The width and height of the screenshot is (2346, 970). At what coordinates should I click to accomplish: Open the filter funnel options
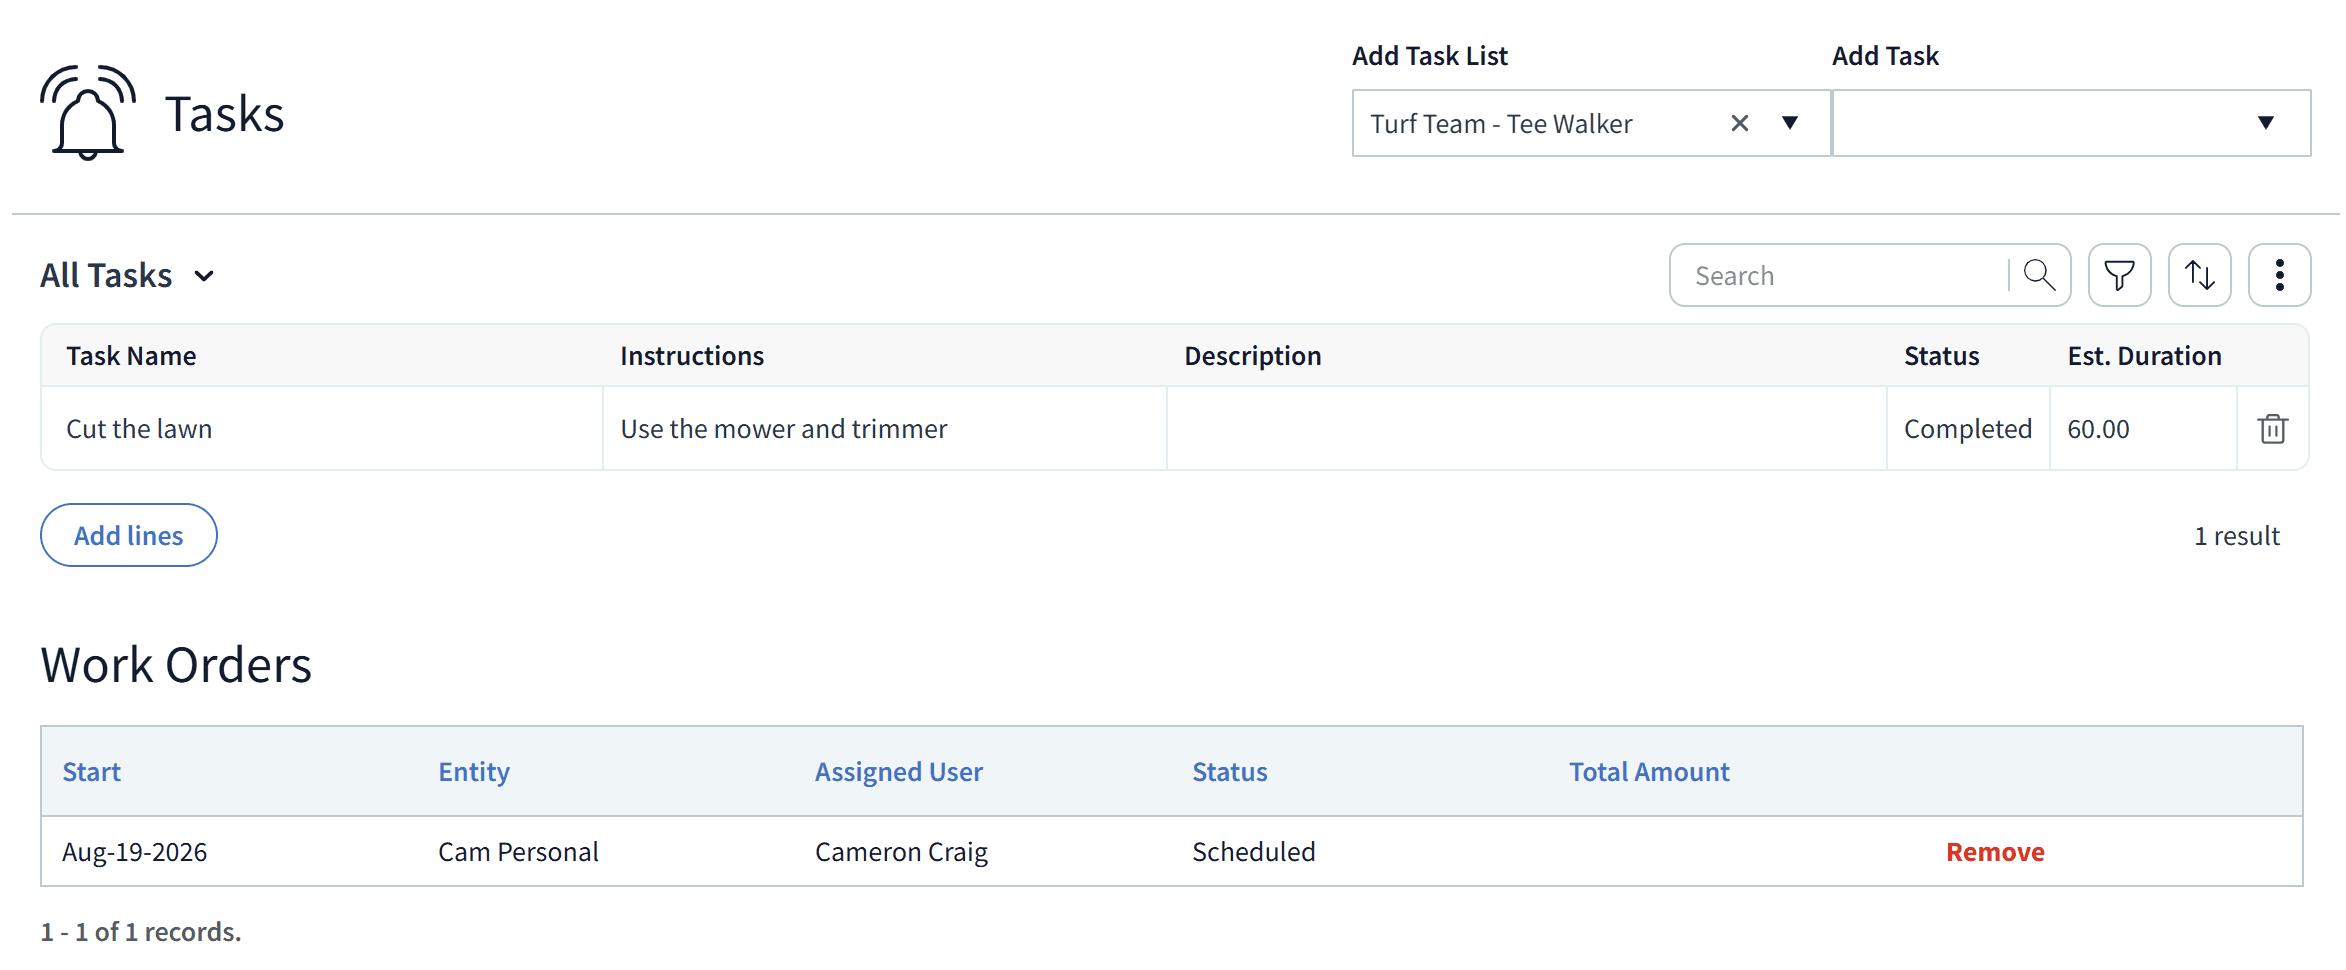pos(2119,275)
